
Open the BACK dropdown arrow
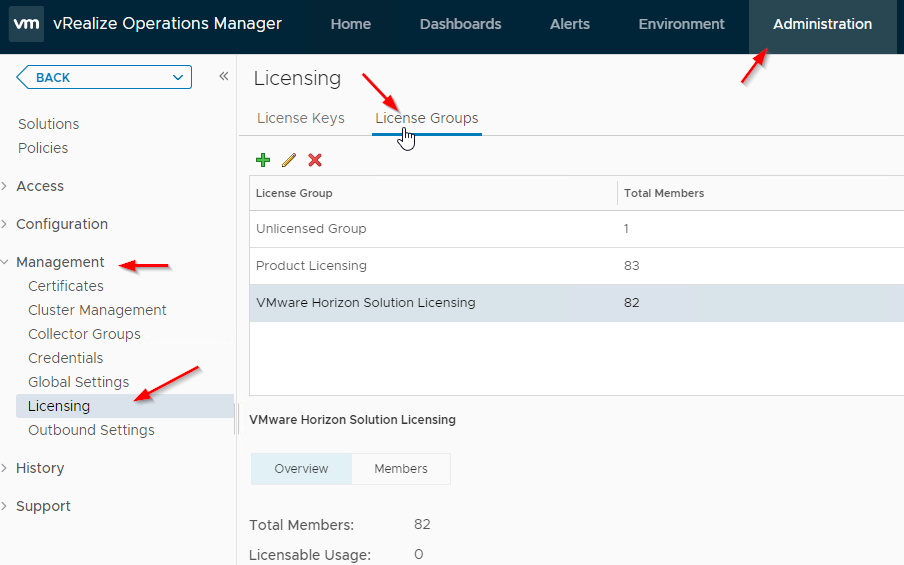pyautogui.click(x=178, y=77)
